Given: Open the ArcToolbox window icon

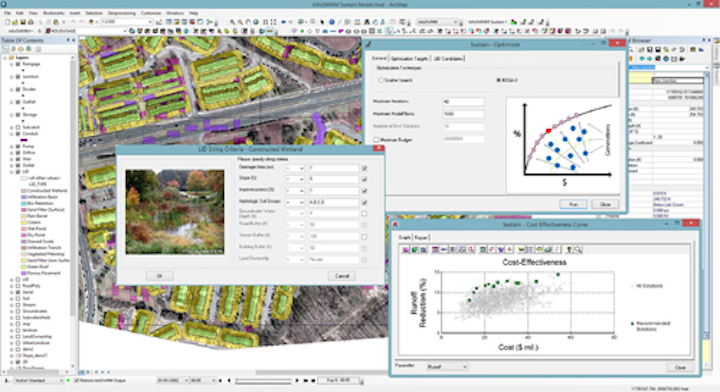Looking at the screenshot, I should (x=192, y=22).
